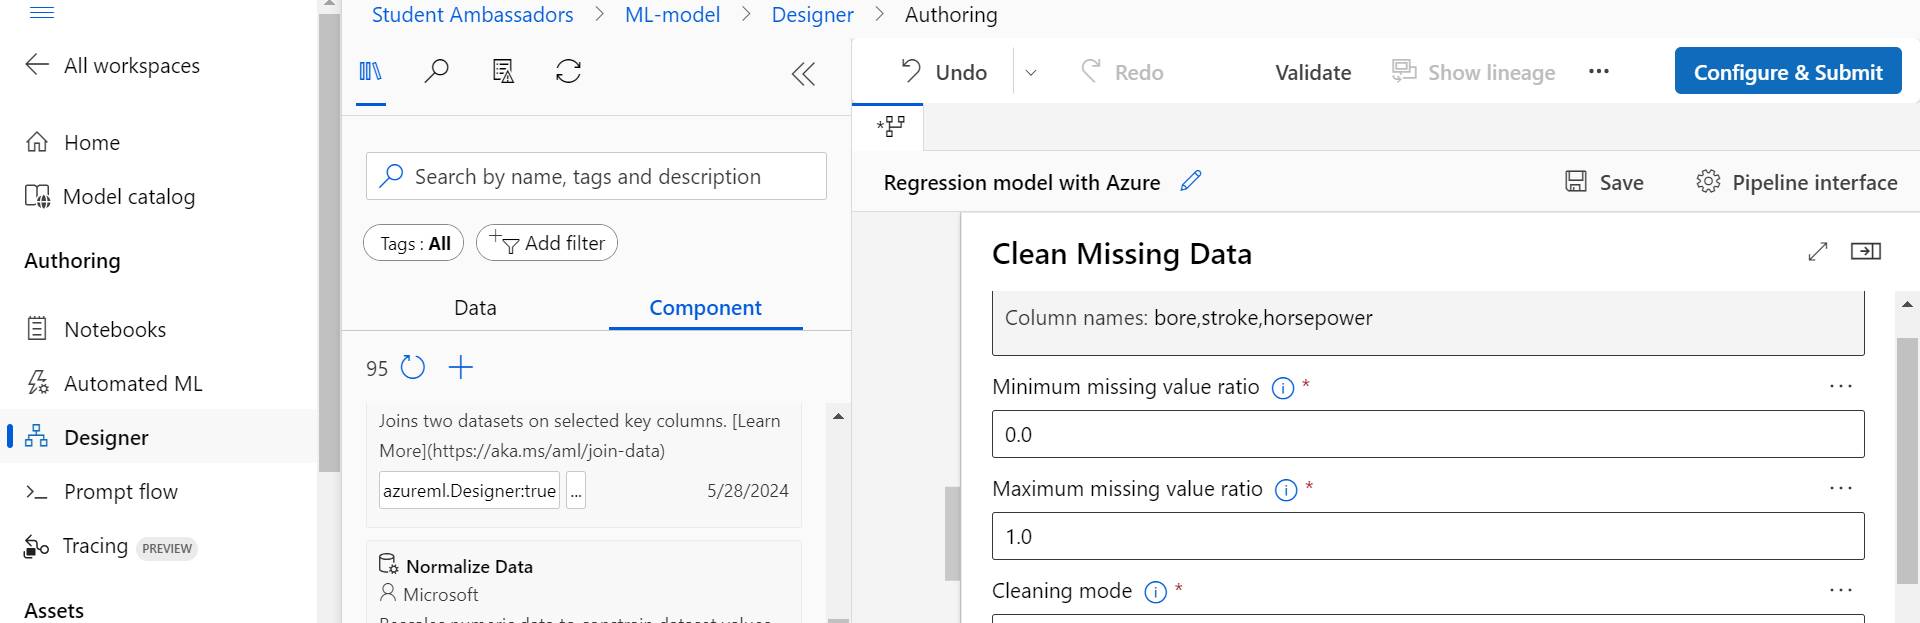Open the search magnifier panel
Viewport: 1920px width, 623px height.
coord(437,72)
